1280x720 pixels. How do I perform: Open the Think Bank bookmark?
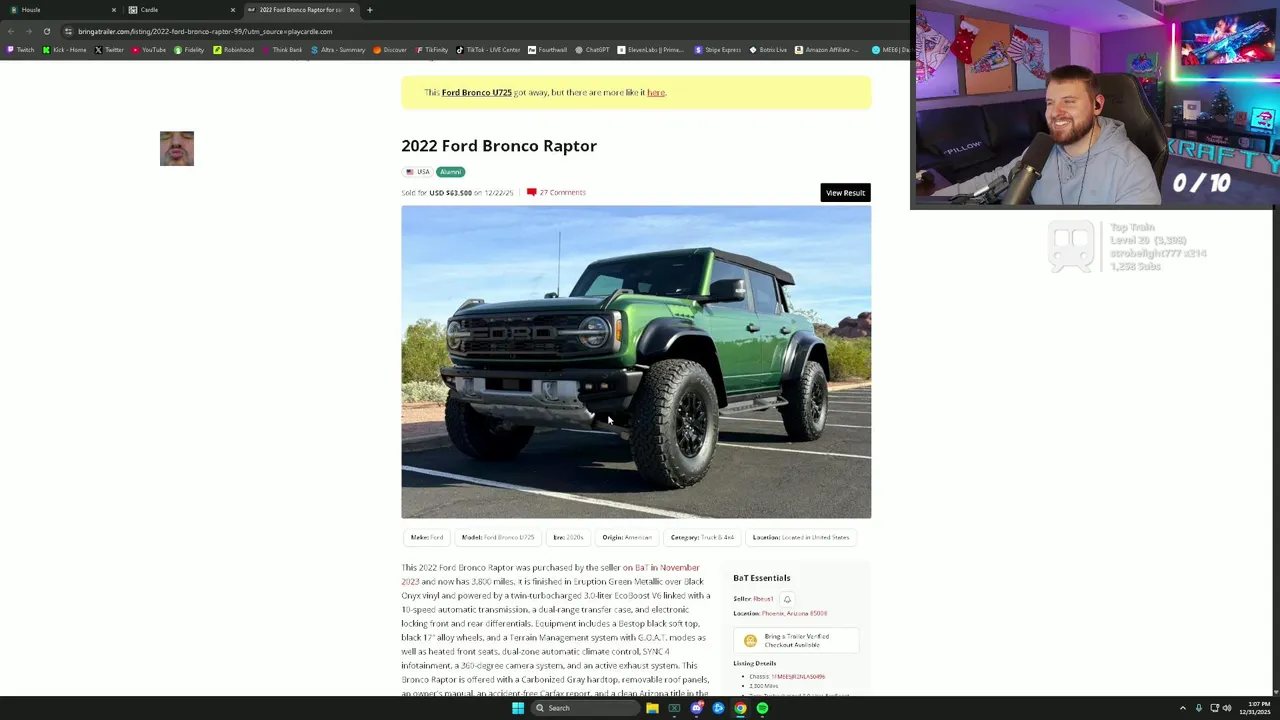282,50
